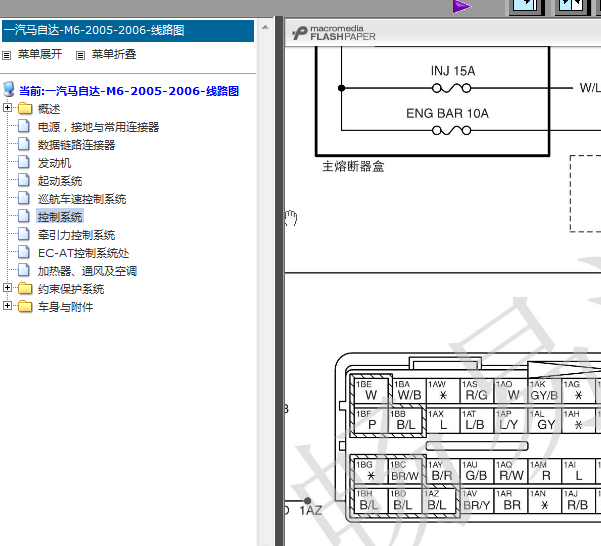The width and height of the screenshot is (601, 546).
Task: Click the icon beside 菜单折叠
Action: (x=80, y=56)
